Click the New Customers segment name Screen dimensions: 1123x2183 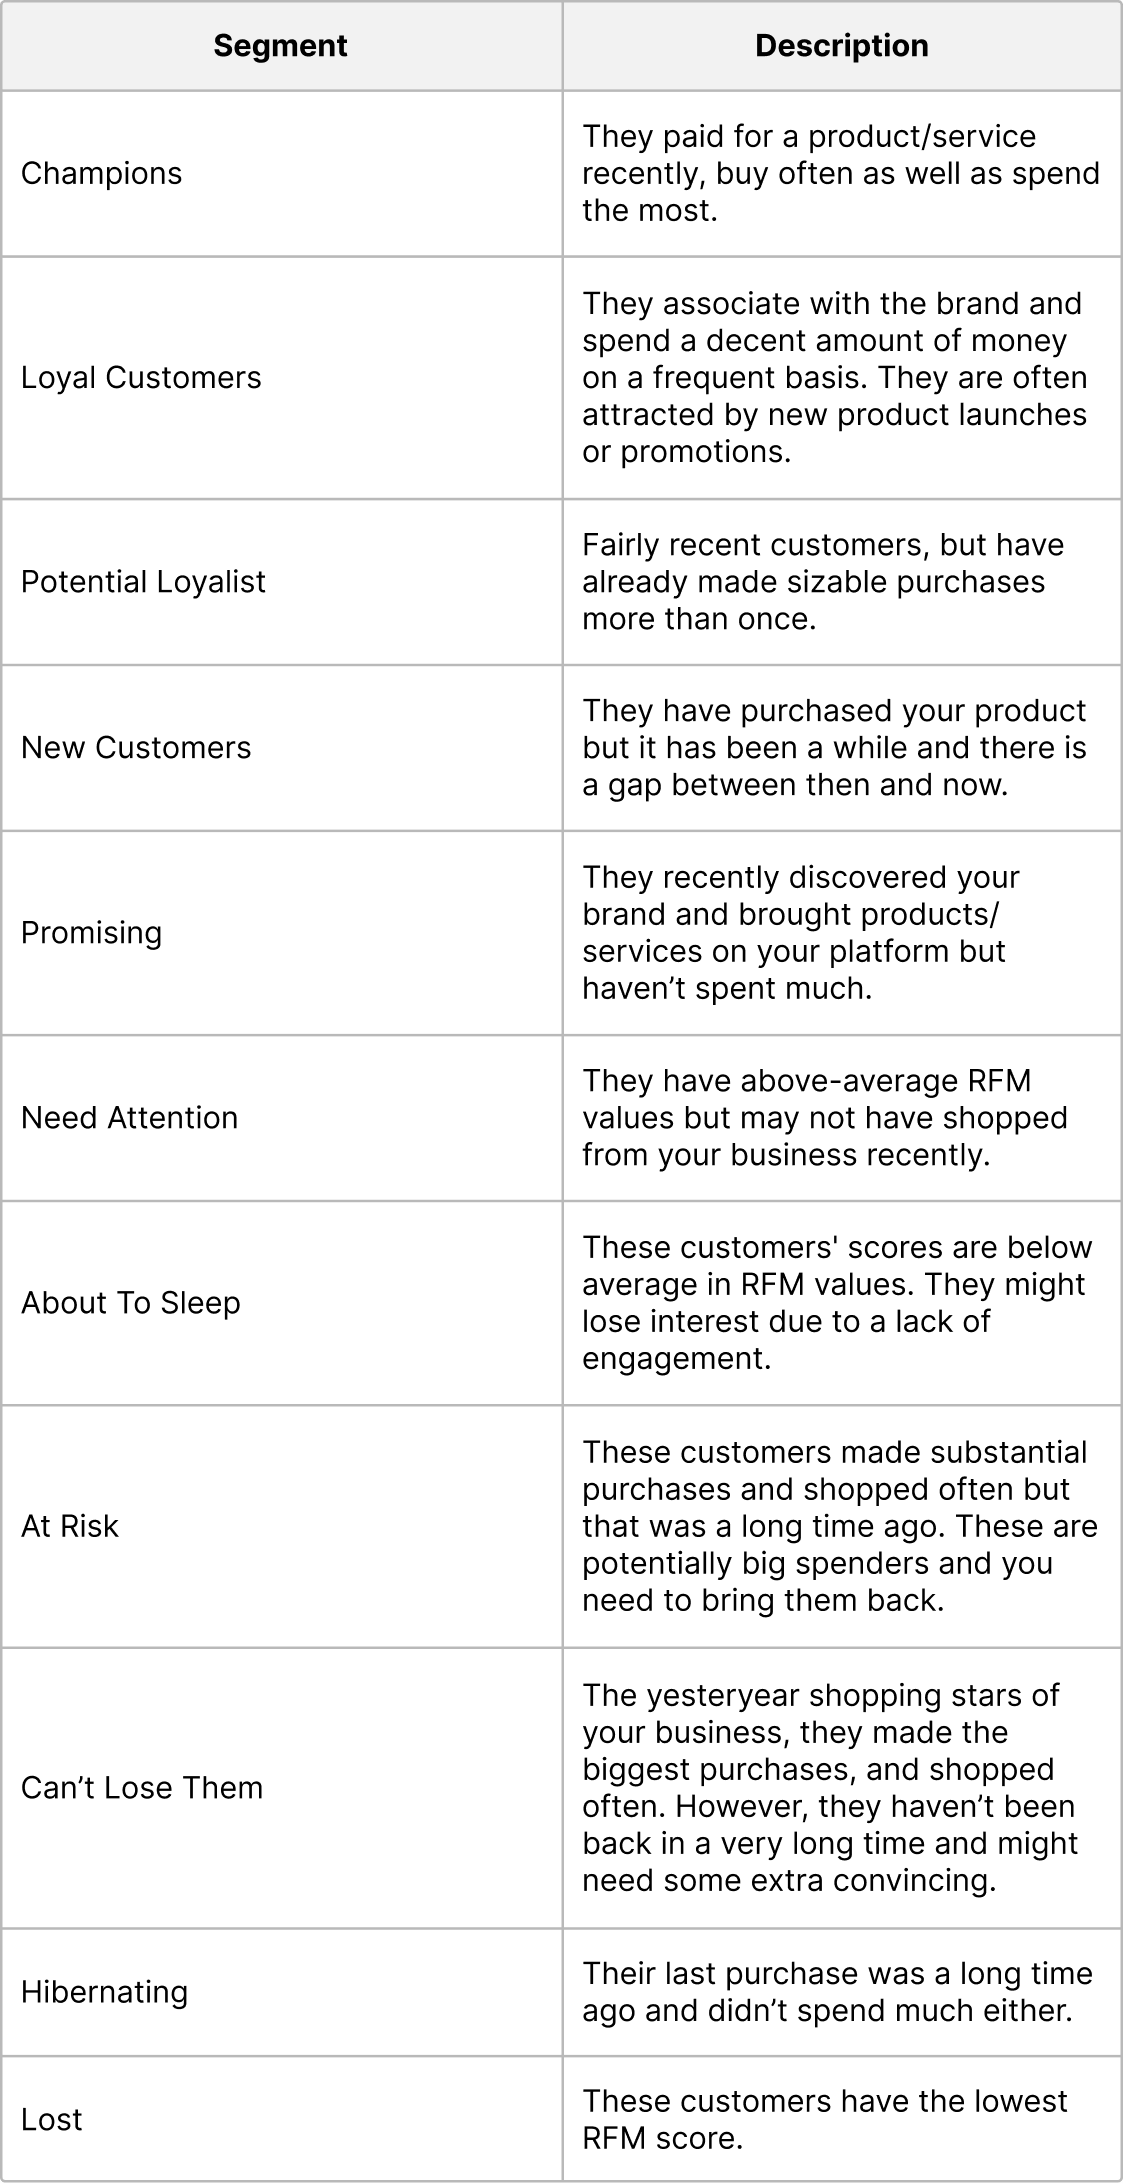(x=136, y=748)
